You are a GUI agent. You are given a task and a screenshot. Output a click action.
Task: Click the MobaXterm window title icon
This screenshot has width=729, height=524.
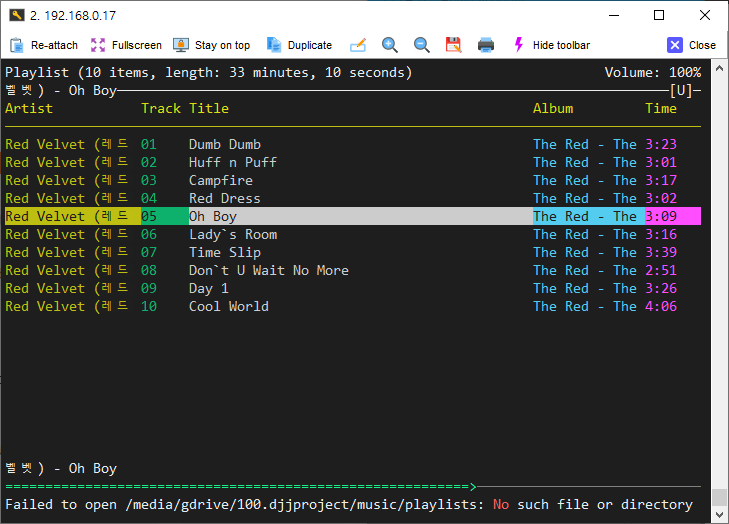tap(17, 15)
